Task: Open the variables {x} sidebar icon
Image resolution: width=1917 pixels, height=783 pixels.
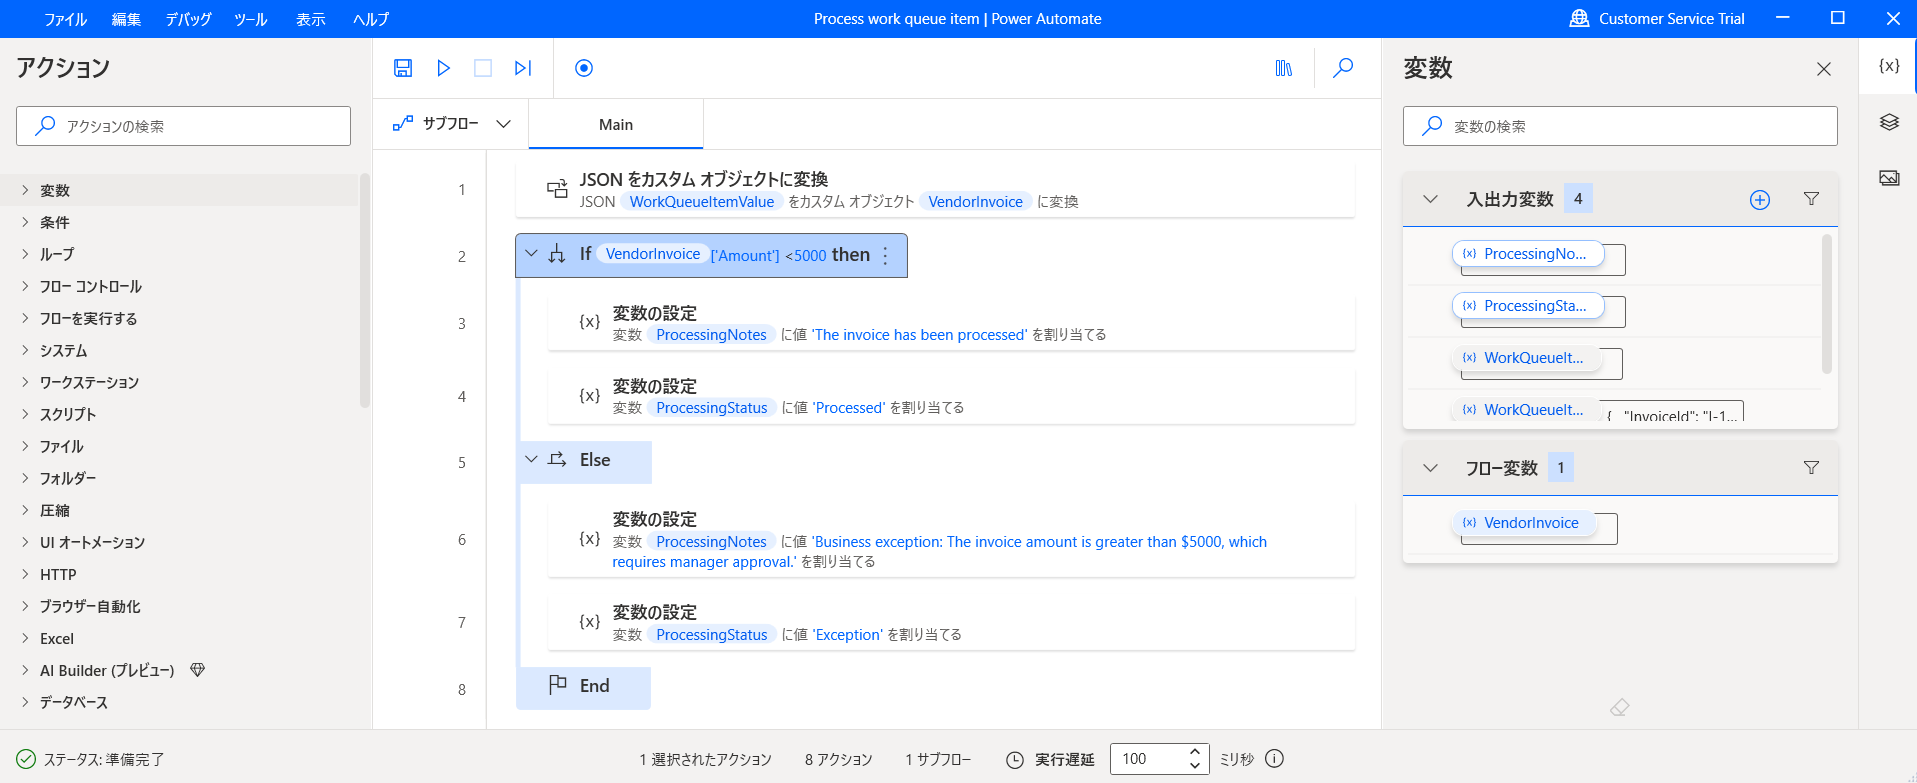Action: coord(1889,66)
